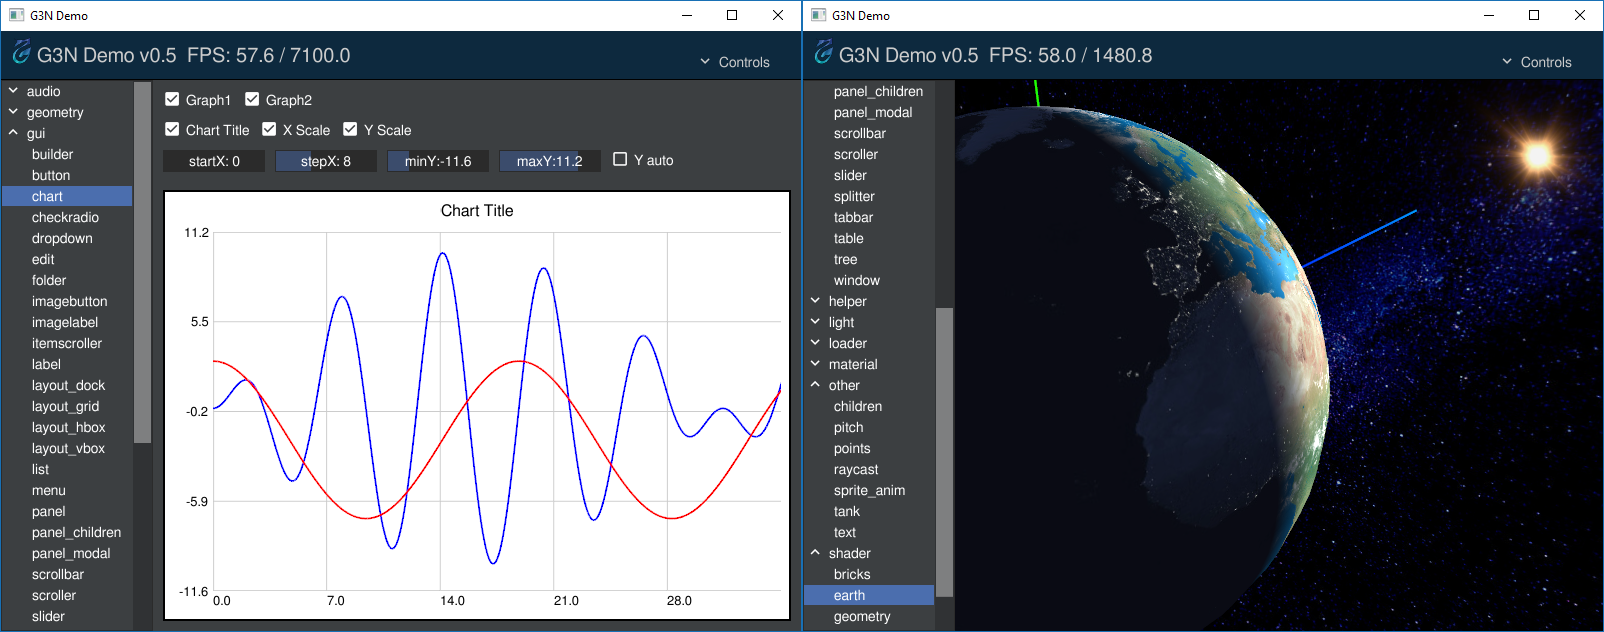1604x632 pixels.
Task: Open the imagelabel demo
Action: (67, 322)
